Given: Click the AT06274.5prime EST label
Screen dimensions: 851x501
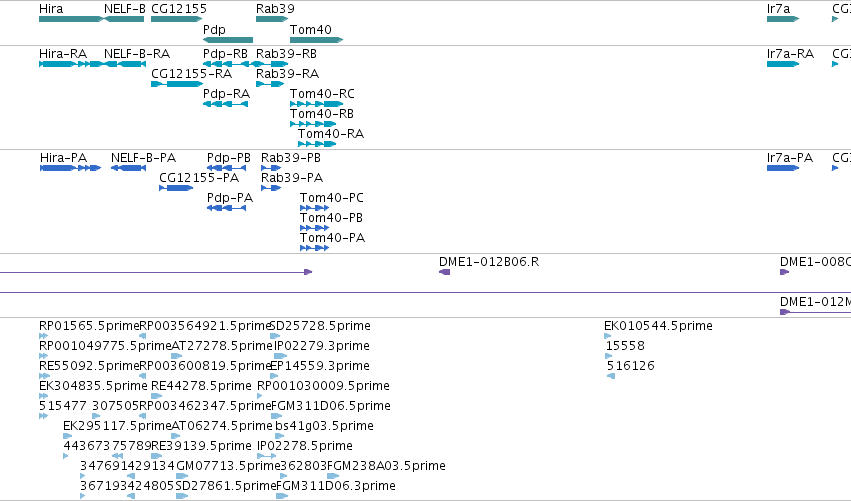Looking at the screenshot, I should 221,427.
